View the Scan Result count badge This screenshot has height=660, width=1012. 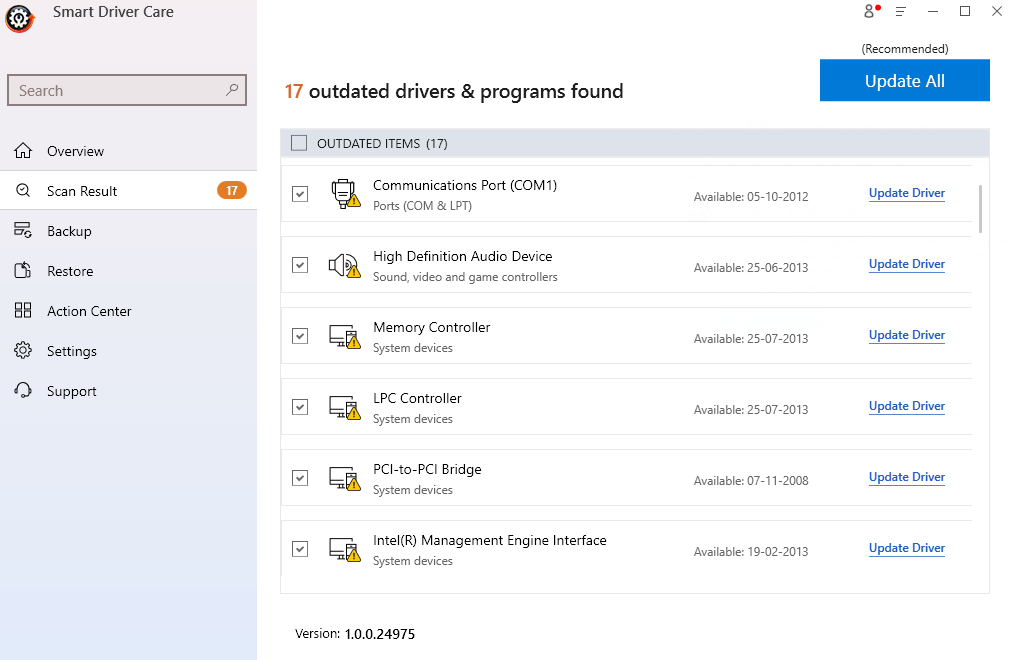(231, 190)
